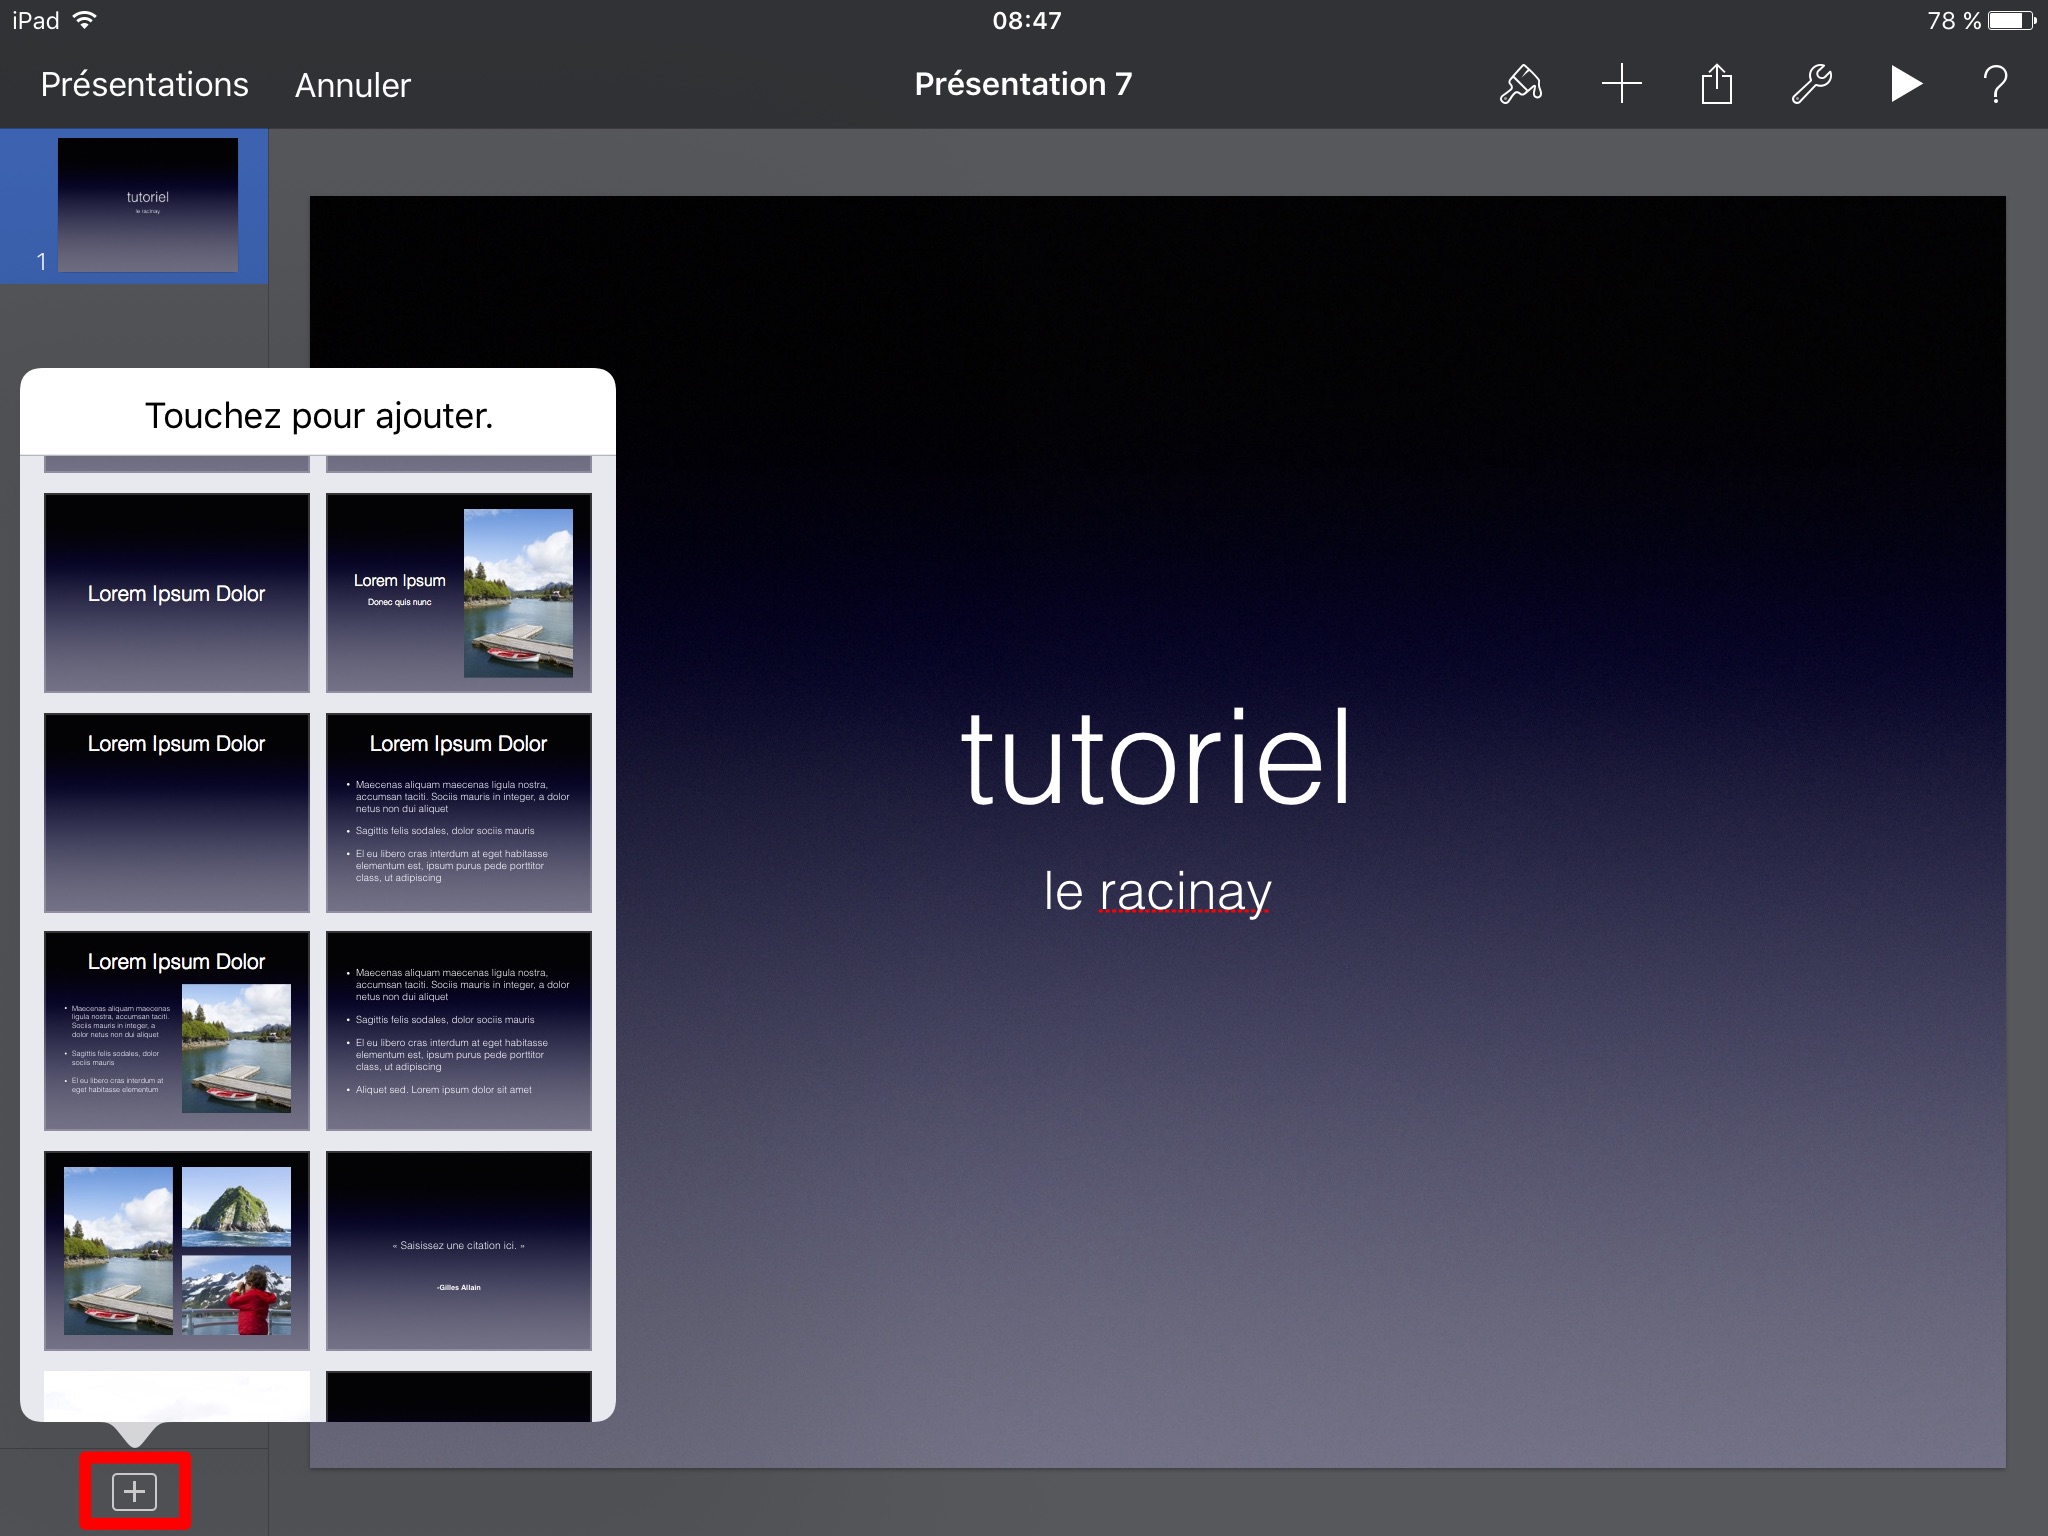Add bullets-only layout slide
2048x1536 pixels.
[458, 1030]
